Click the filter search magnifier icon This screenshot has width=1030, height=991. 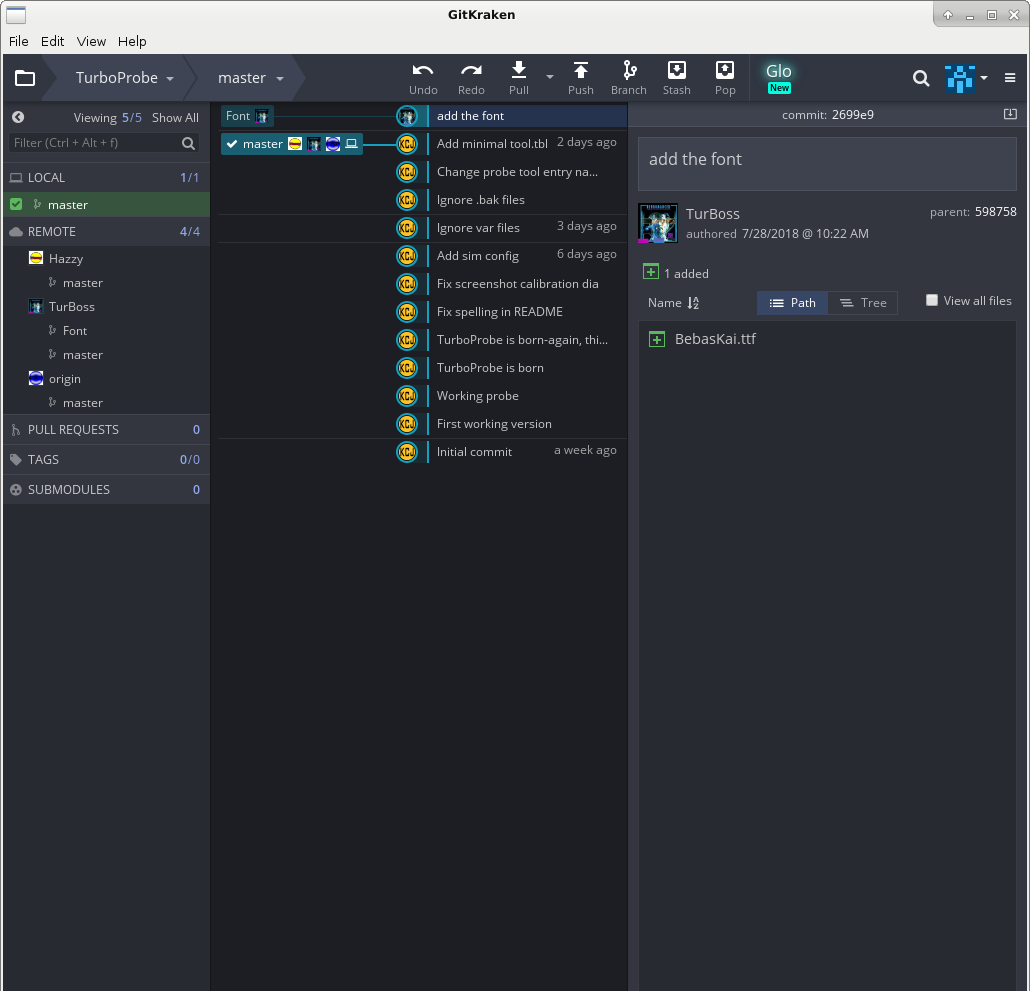point(189,143)
